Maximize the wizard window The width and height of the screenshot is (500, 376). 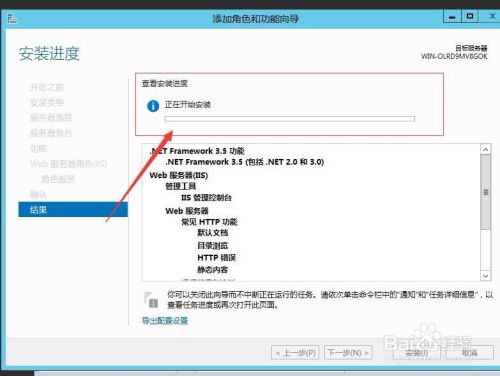(x=470, y=16)
